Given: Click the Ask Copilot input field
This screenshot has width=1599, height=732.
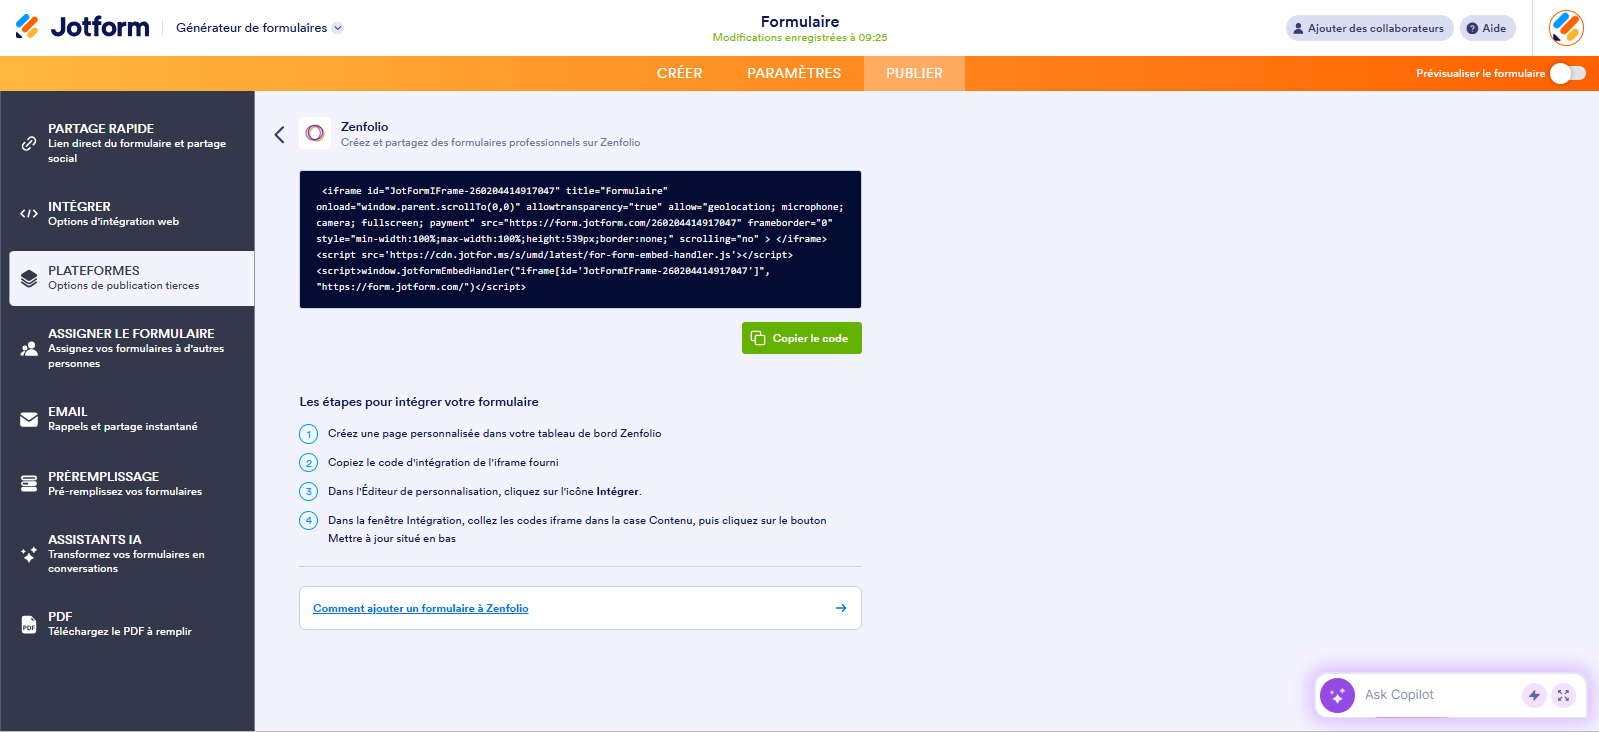Looking at the screenshot, I should pos(1438,695).
